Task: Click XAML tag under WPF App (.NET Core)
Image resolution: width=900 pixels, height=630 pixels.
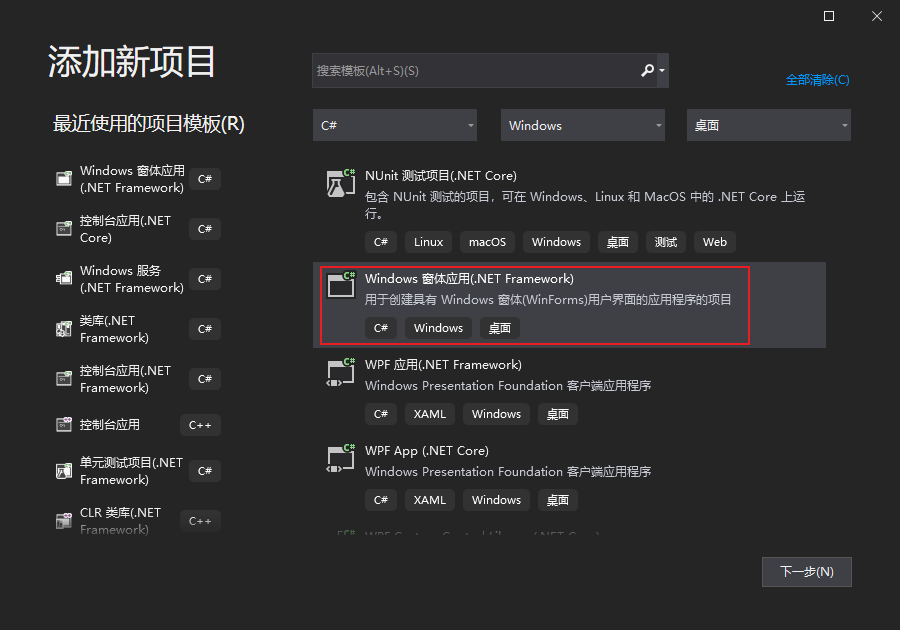Action: tap(430, 500)
